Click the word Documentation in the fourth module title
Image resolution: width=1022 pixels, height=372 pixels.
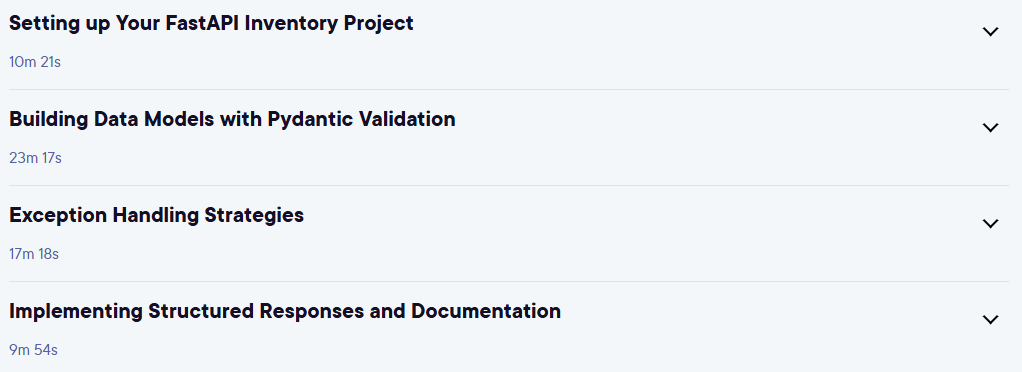(x=486, y=311)
